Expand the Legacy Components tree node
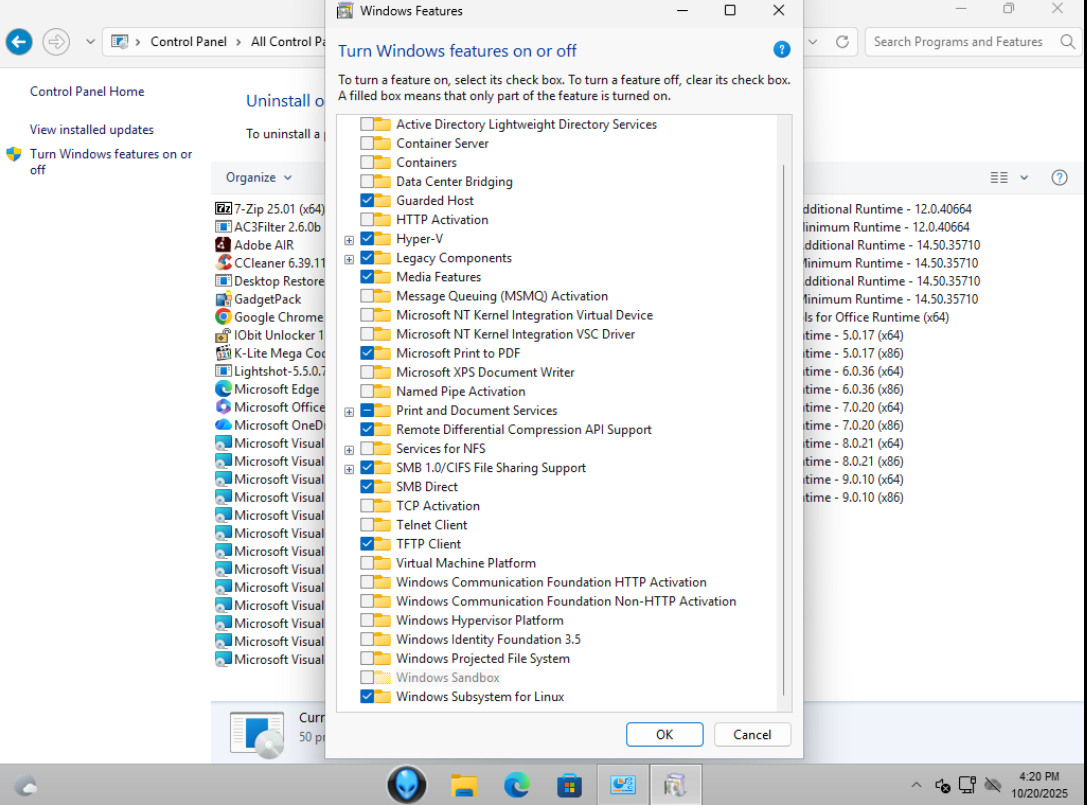The height and width of the screenshot is (805, 1087). pyautogui.click(x=349, y=259)
